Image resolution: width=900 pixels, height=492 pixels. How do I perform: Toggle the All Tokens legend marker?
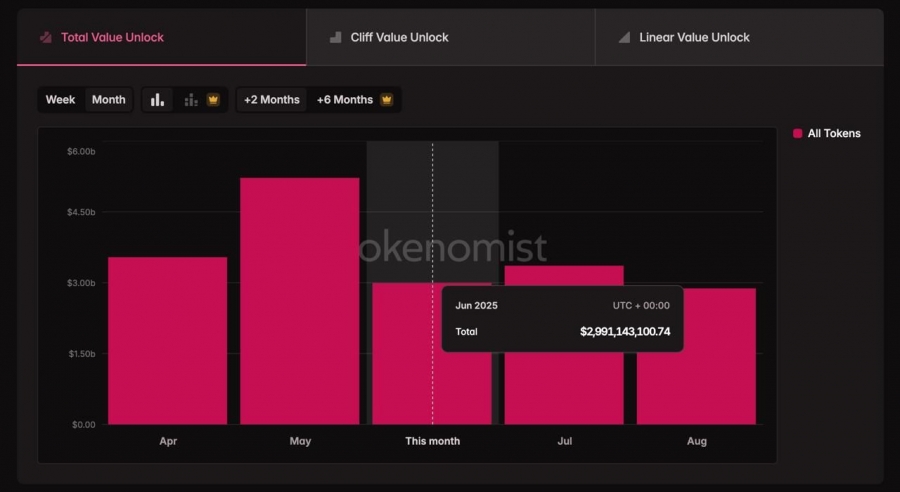pyautogui.click(x=797, y=134)
